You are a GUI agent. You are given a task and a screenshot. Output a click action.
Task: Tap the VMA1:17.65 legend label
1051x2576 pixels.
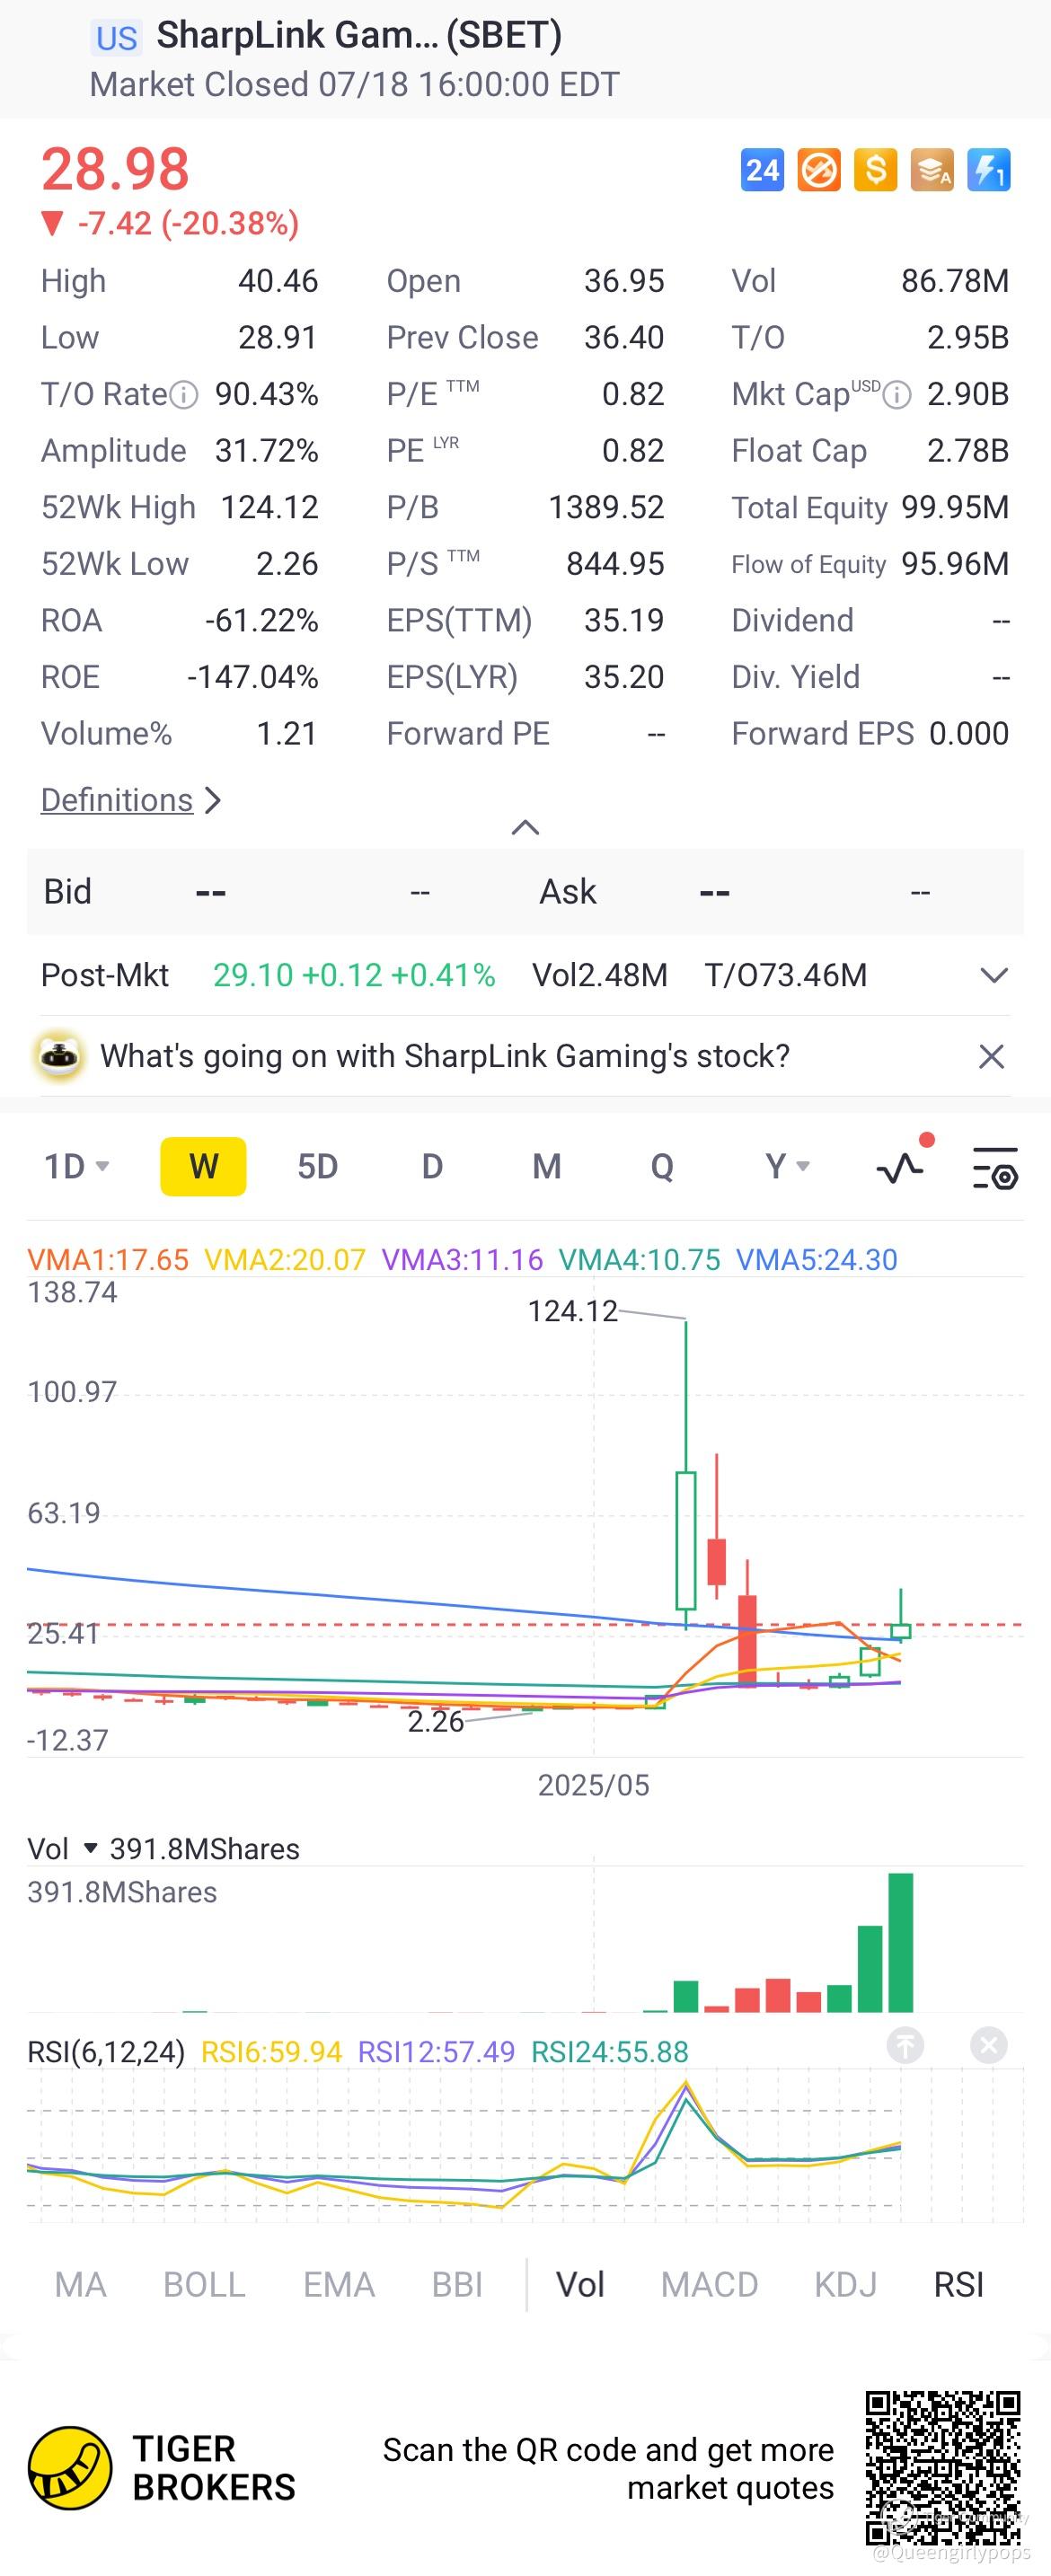point(108,1260)
